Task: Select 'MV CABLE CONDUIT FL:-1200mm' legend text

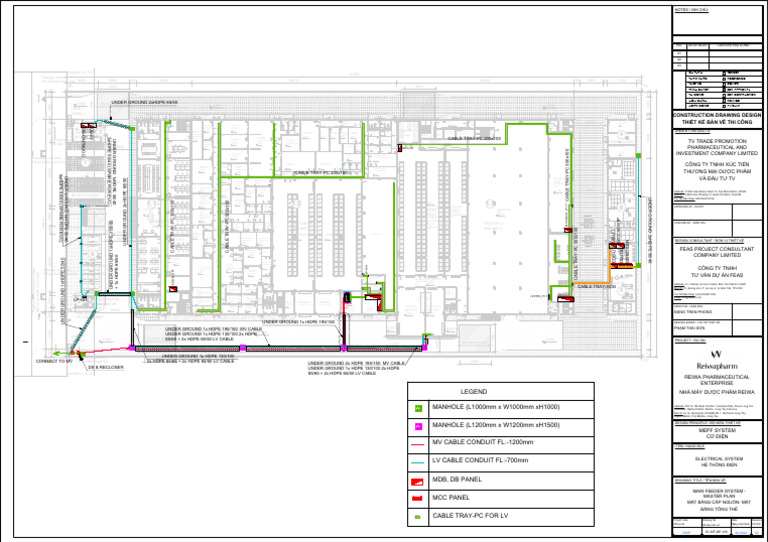Action: [482, 442]
